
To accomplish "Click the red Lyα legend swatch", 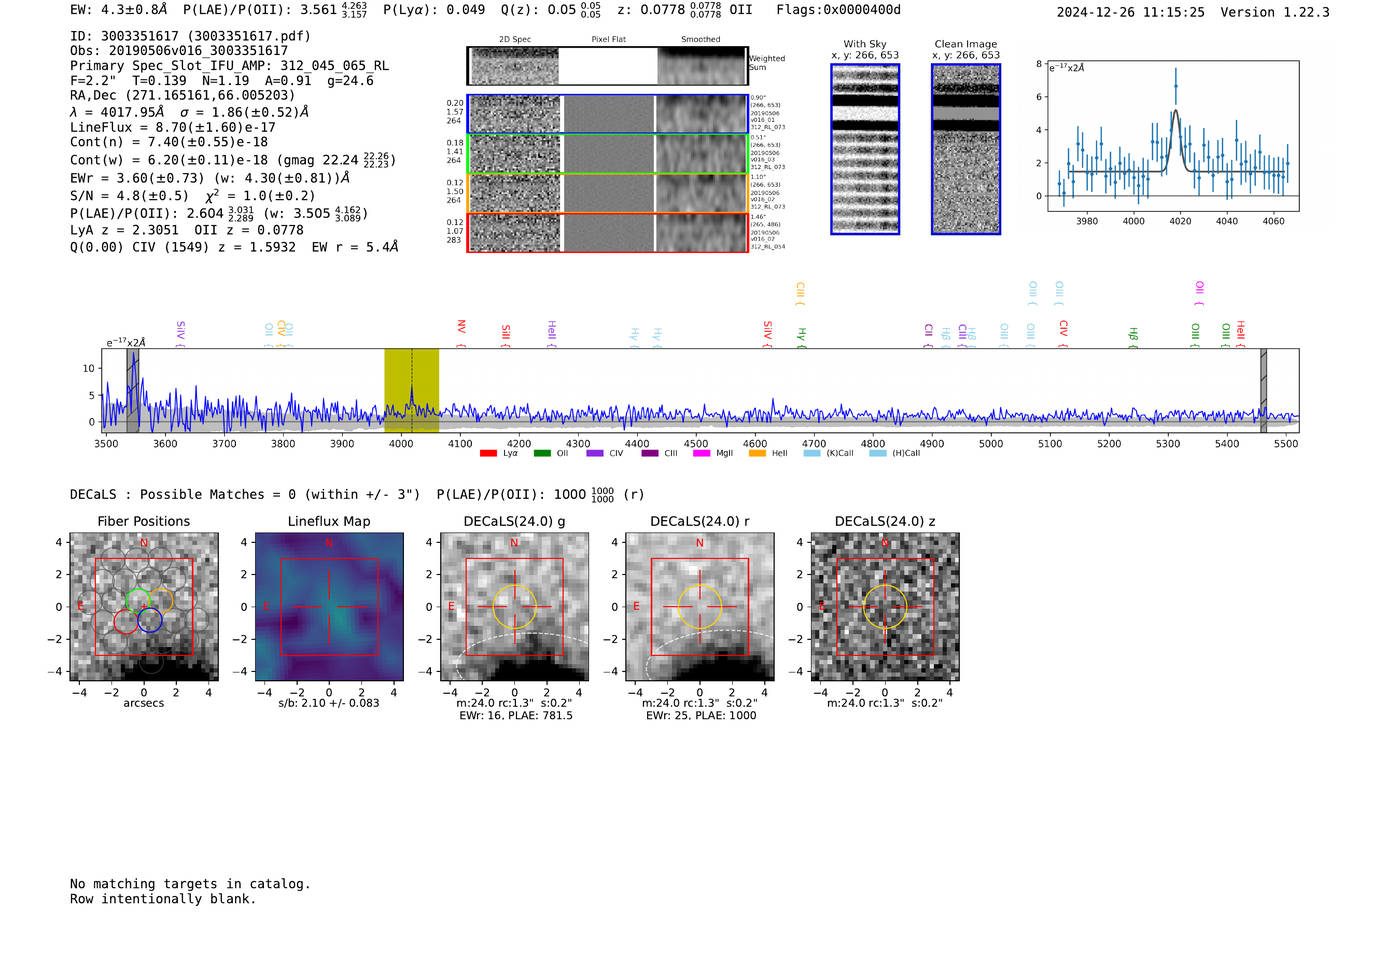I will tap(488, 453).
